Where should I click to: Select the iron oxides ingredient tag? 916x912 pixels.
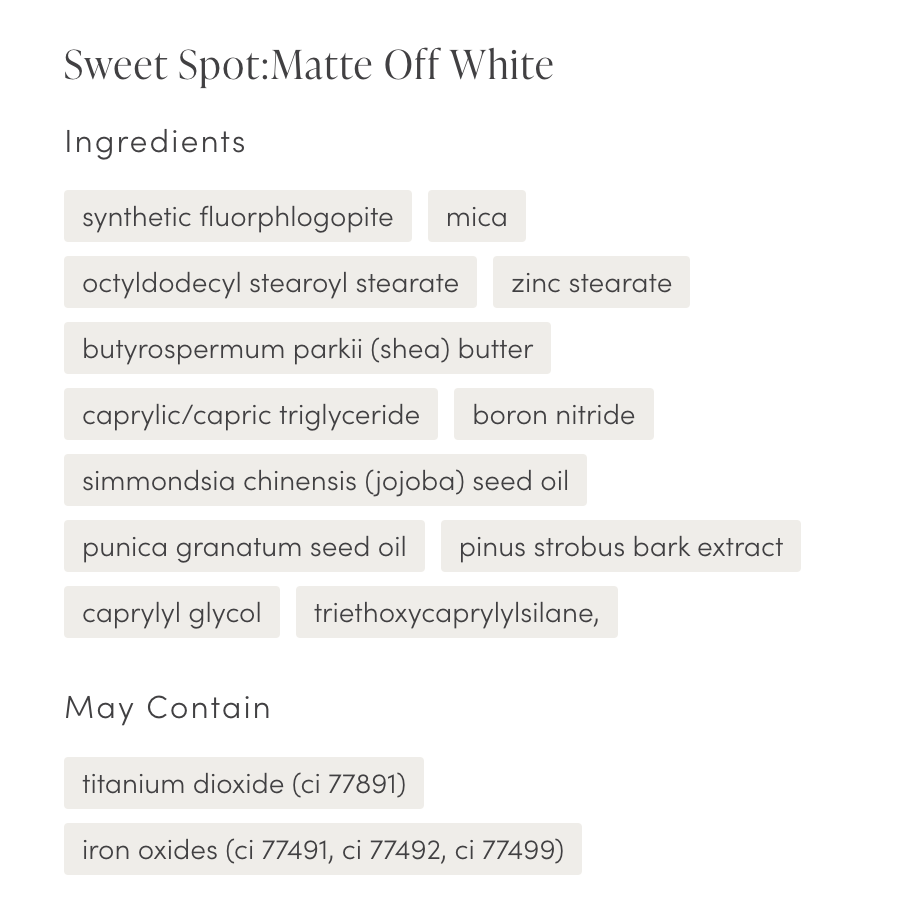point(322,849)
